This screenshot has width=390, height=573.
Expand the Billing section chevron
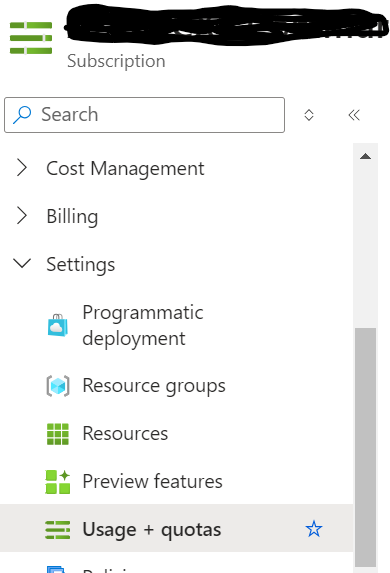tap(22, 216)
